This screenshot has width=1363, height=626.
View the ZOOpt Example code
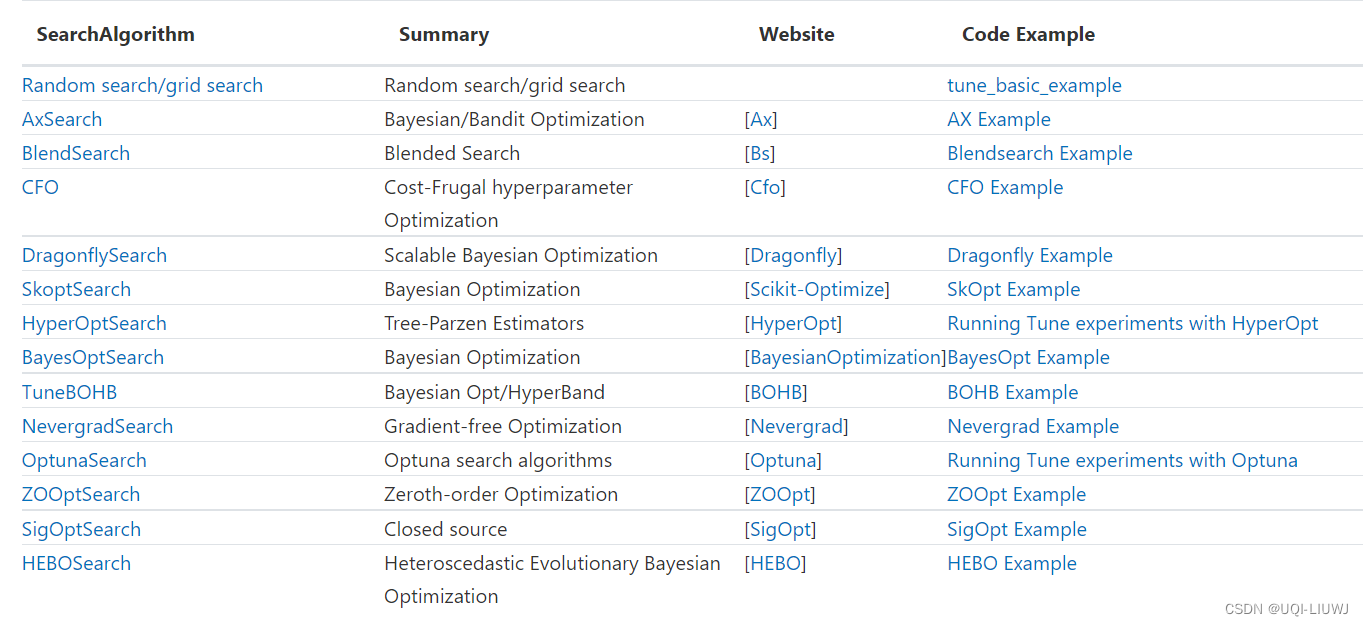click(x=1016, y=495)
